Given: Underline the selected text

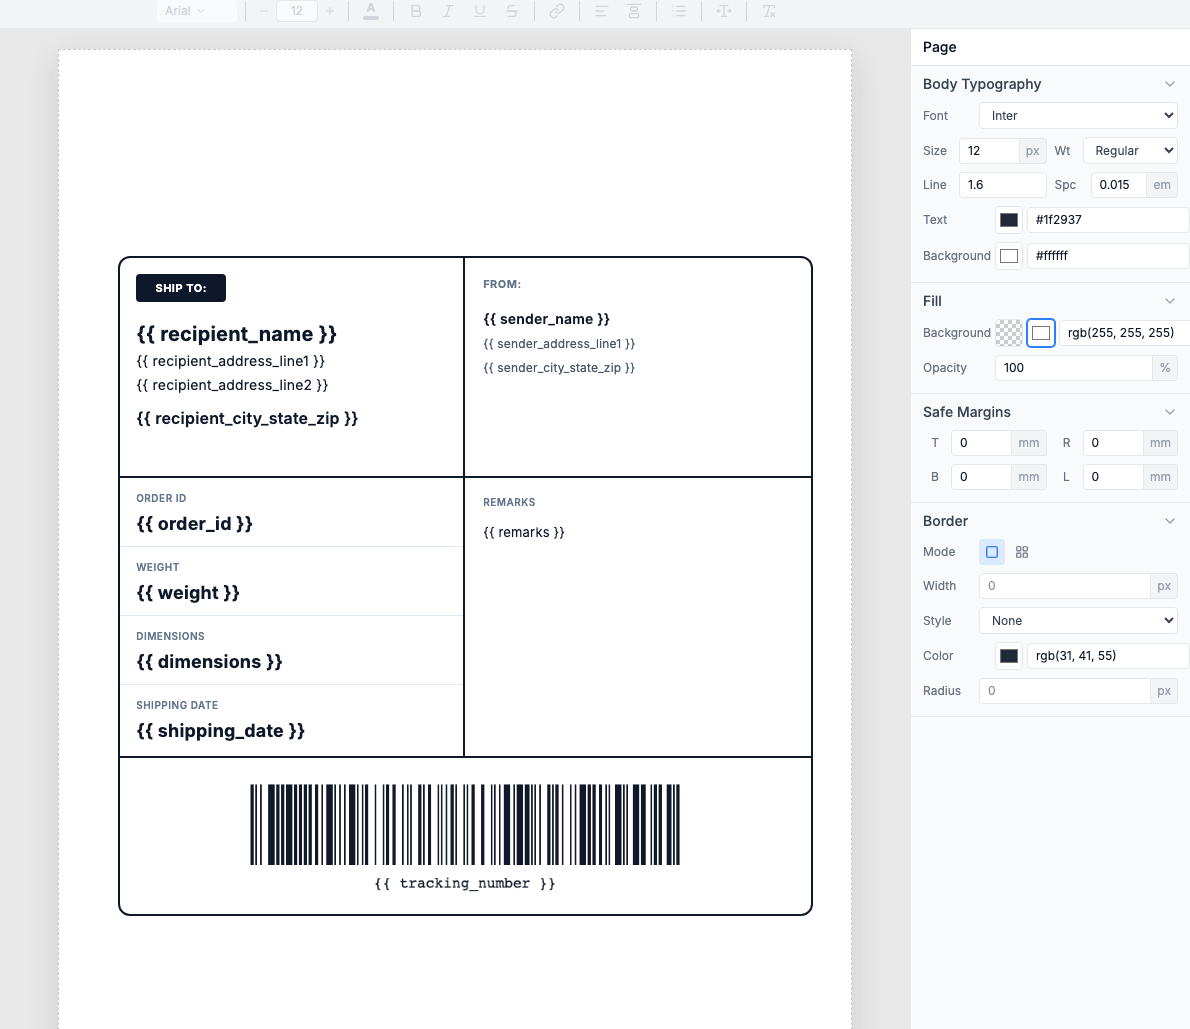Looking at the screenshot, I should click(481, 11).
